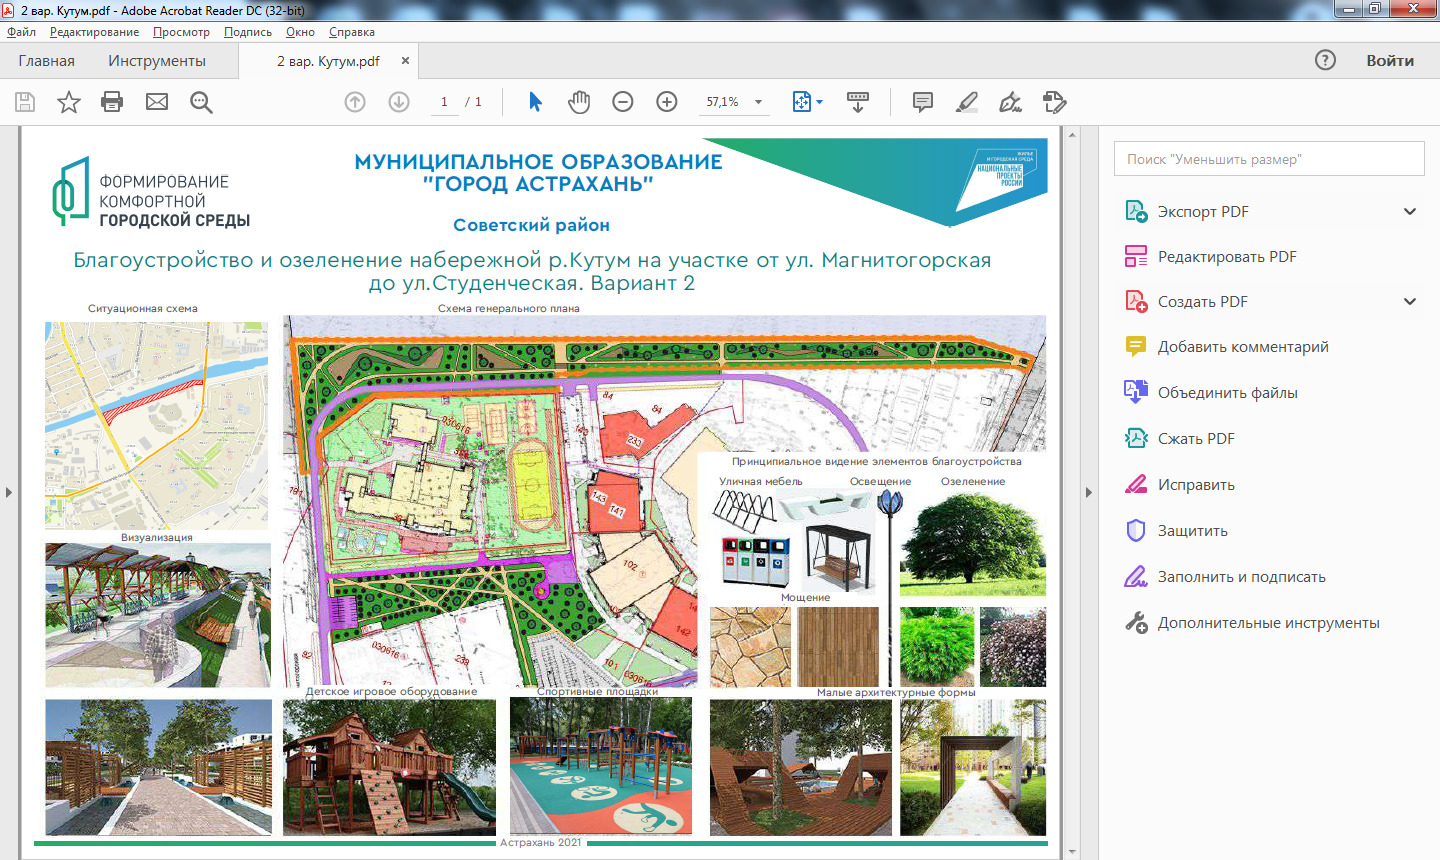Open the Окно menu
This screenshot has width=1440, height=860.
click(x=300, y=32)
